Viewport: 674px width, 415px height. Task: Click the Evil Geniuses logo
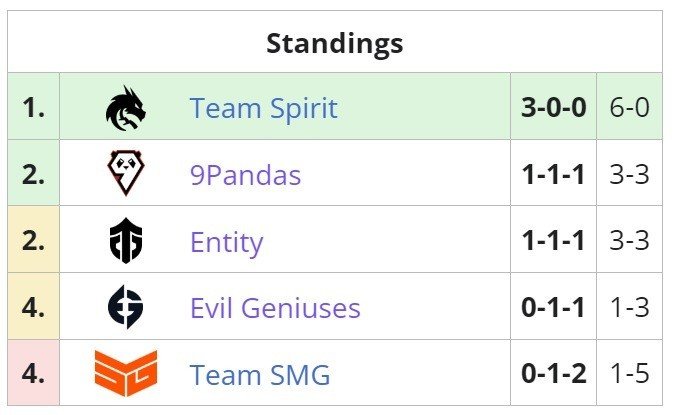coord(126,307)
